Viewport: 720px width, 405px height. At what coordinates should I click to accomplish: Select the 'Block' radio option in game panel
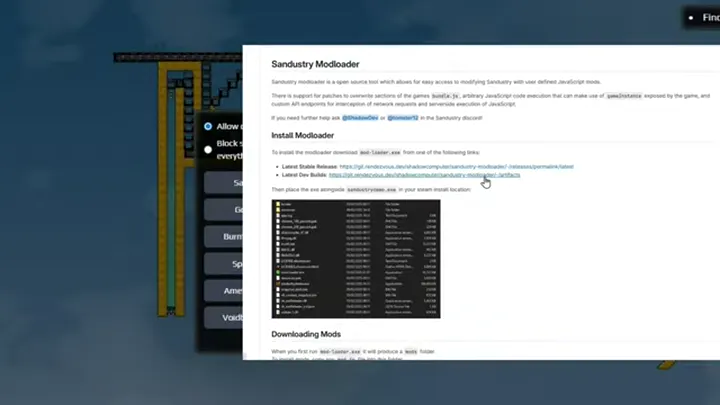(x=208, y=150)
